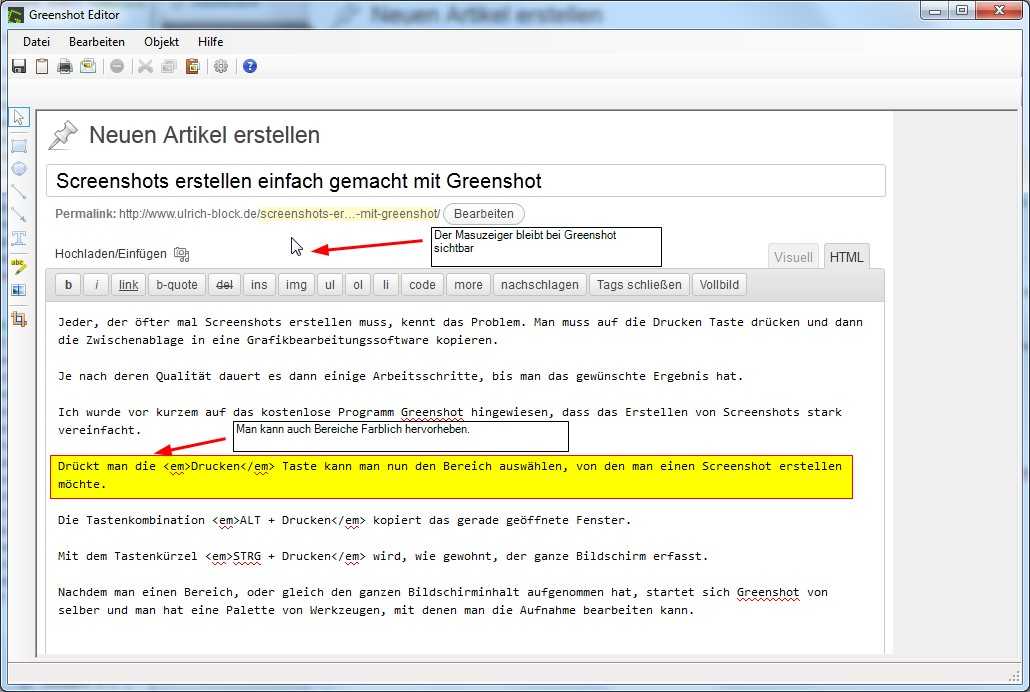Image resolution: width=1030 pixels, height=692 pixels.
Task: Click the underlined word 'Greenshot' after 'kostenlose Programm'
Action: [x=432, y=413]
